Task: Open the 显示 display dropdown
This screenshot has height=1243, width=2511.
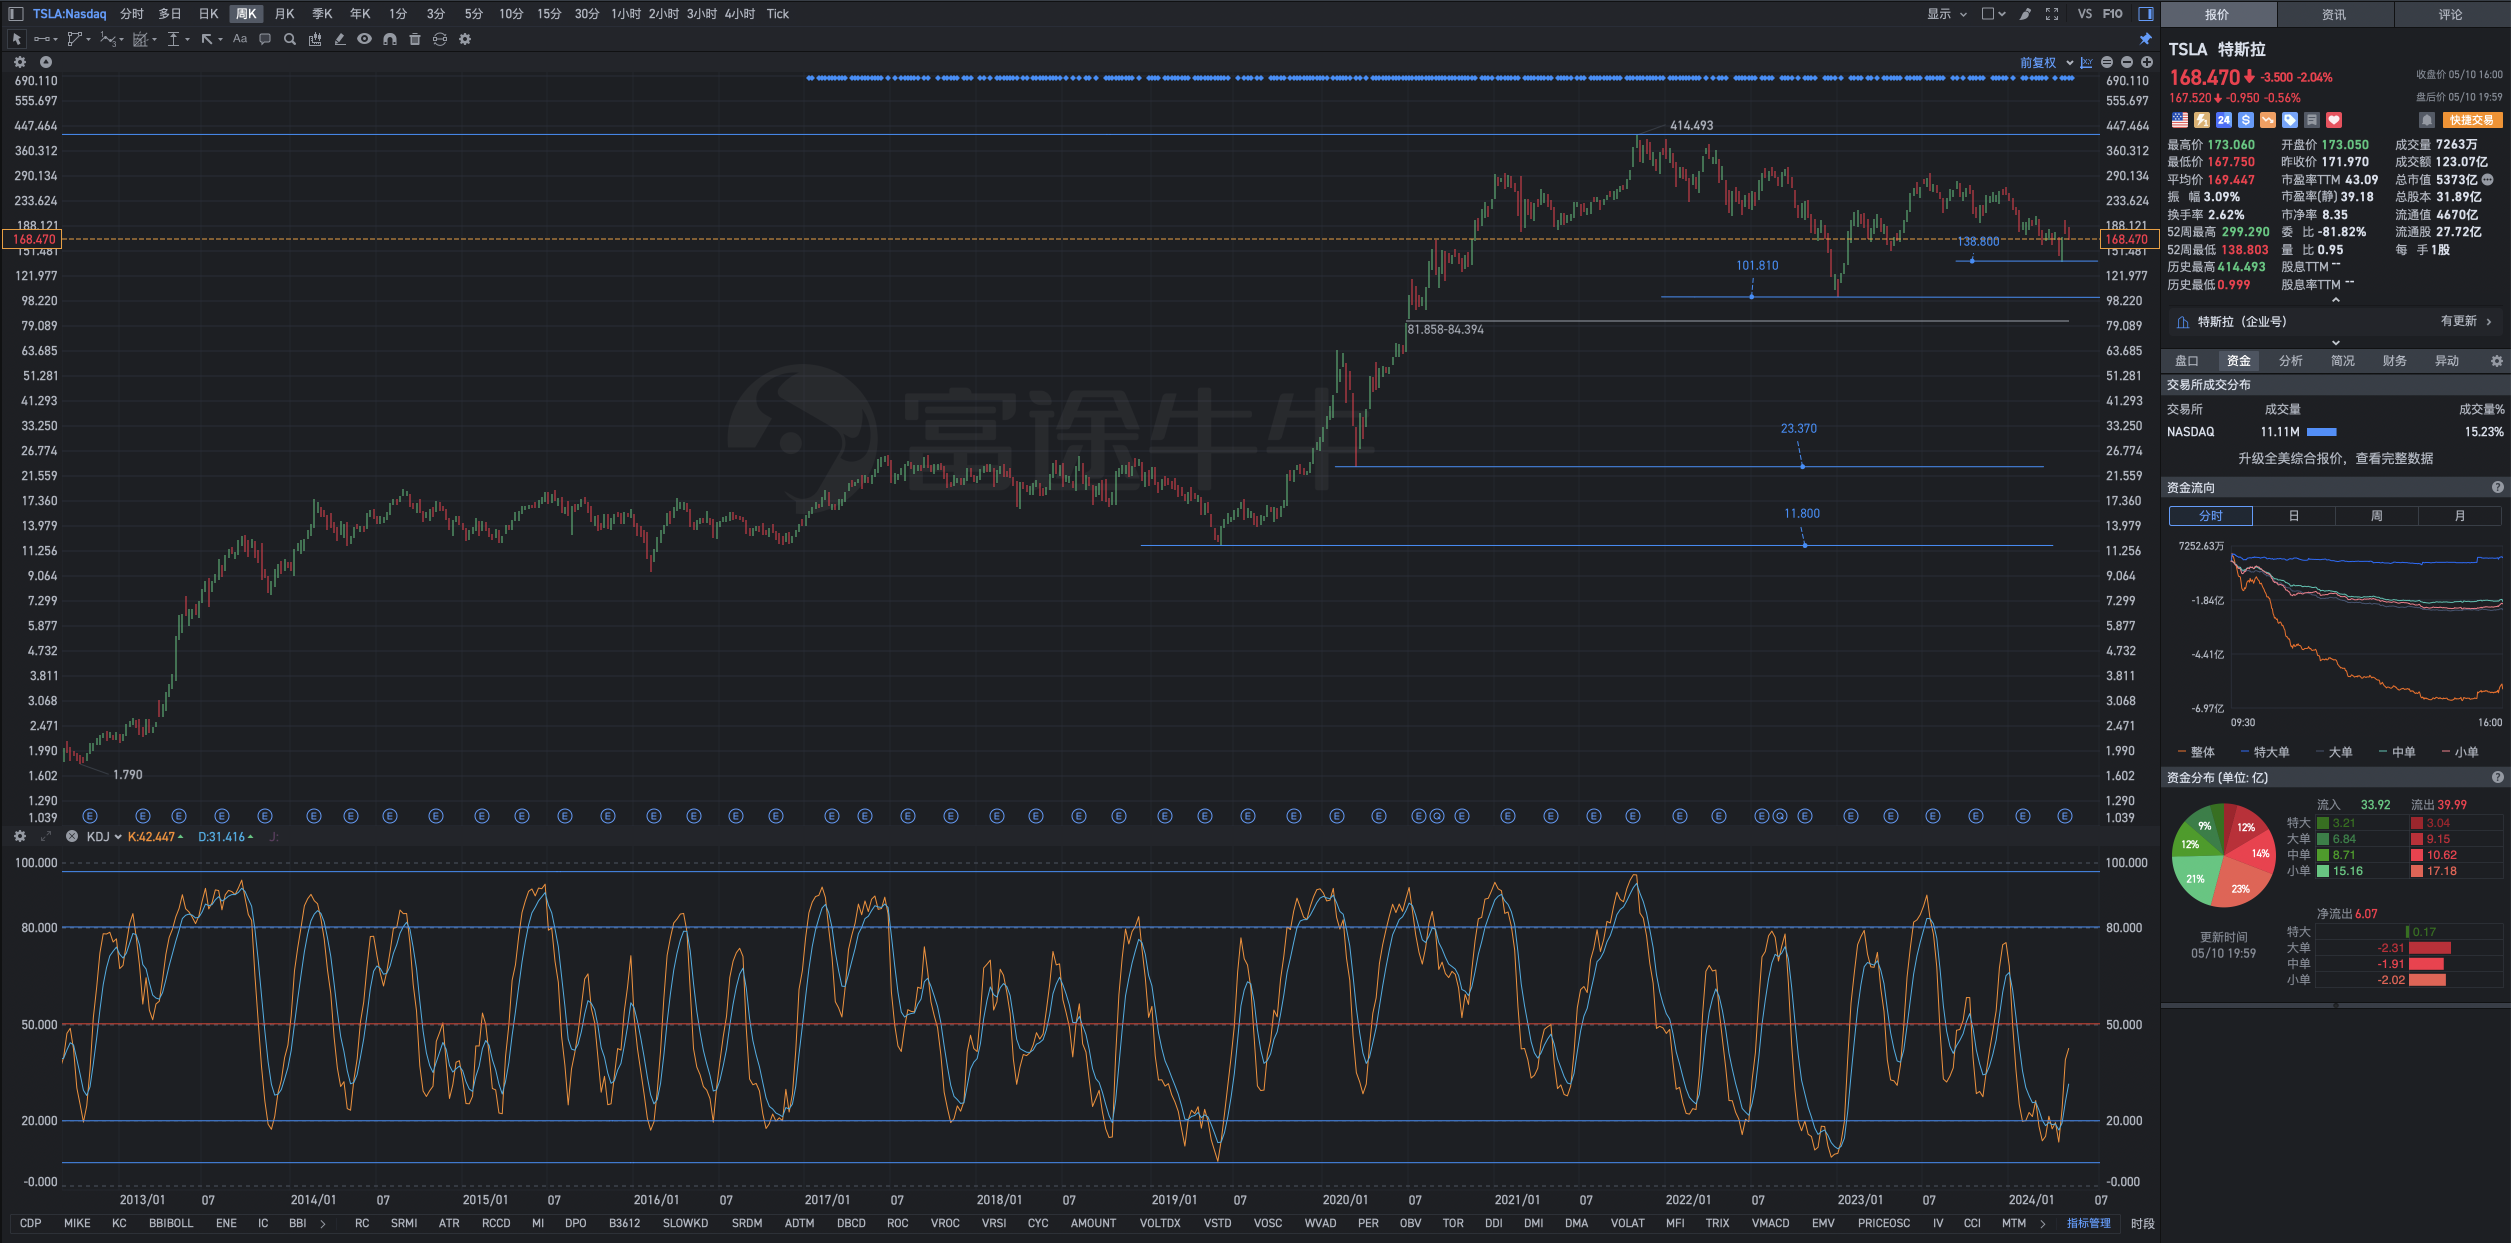Action: 1947,14
